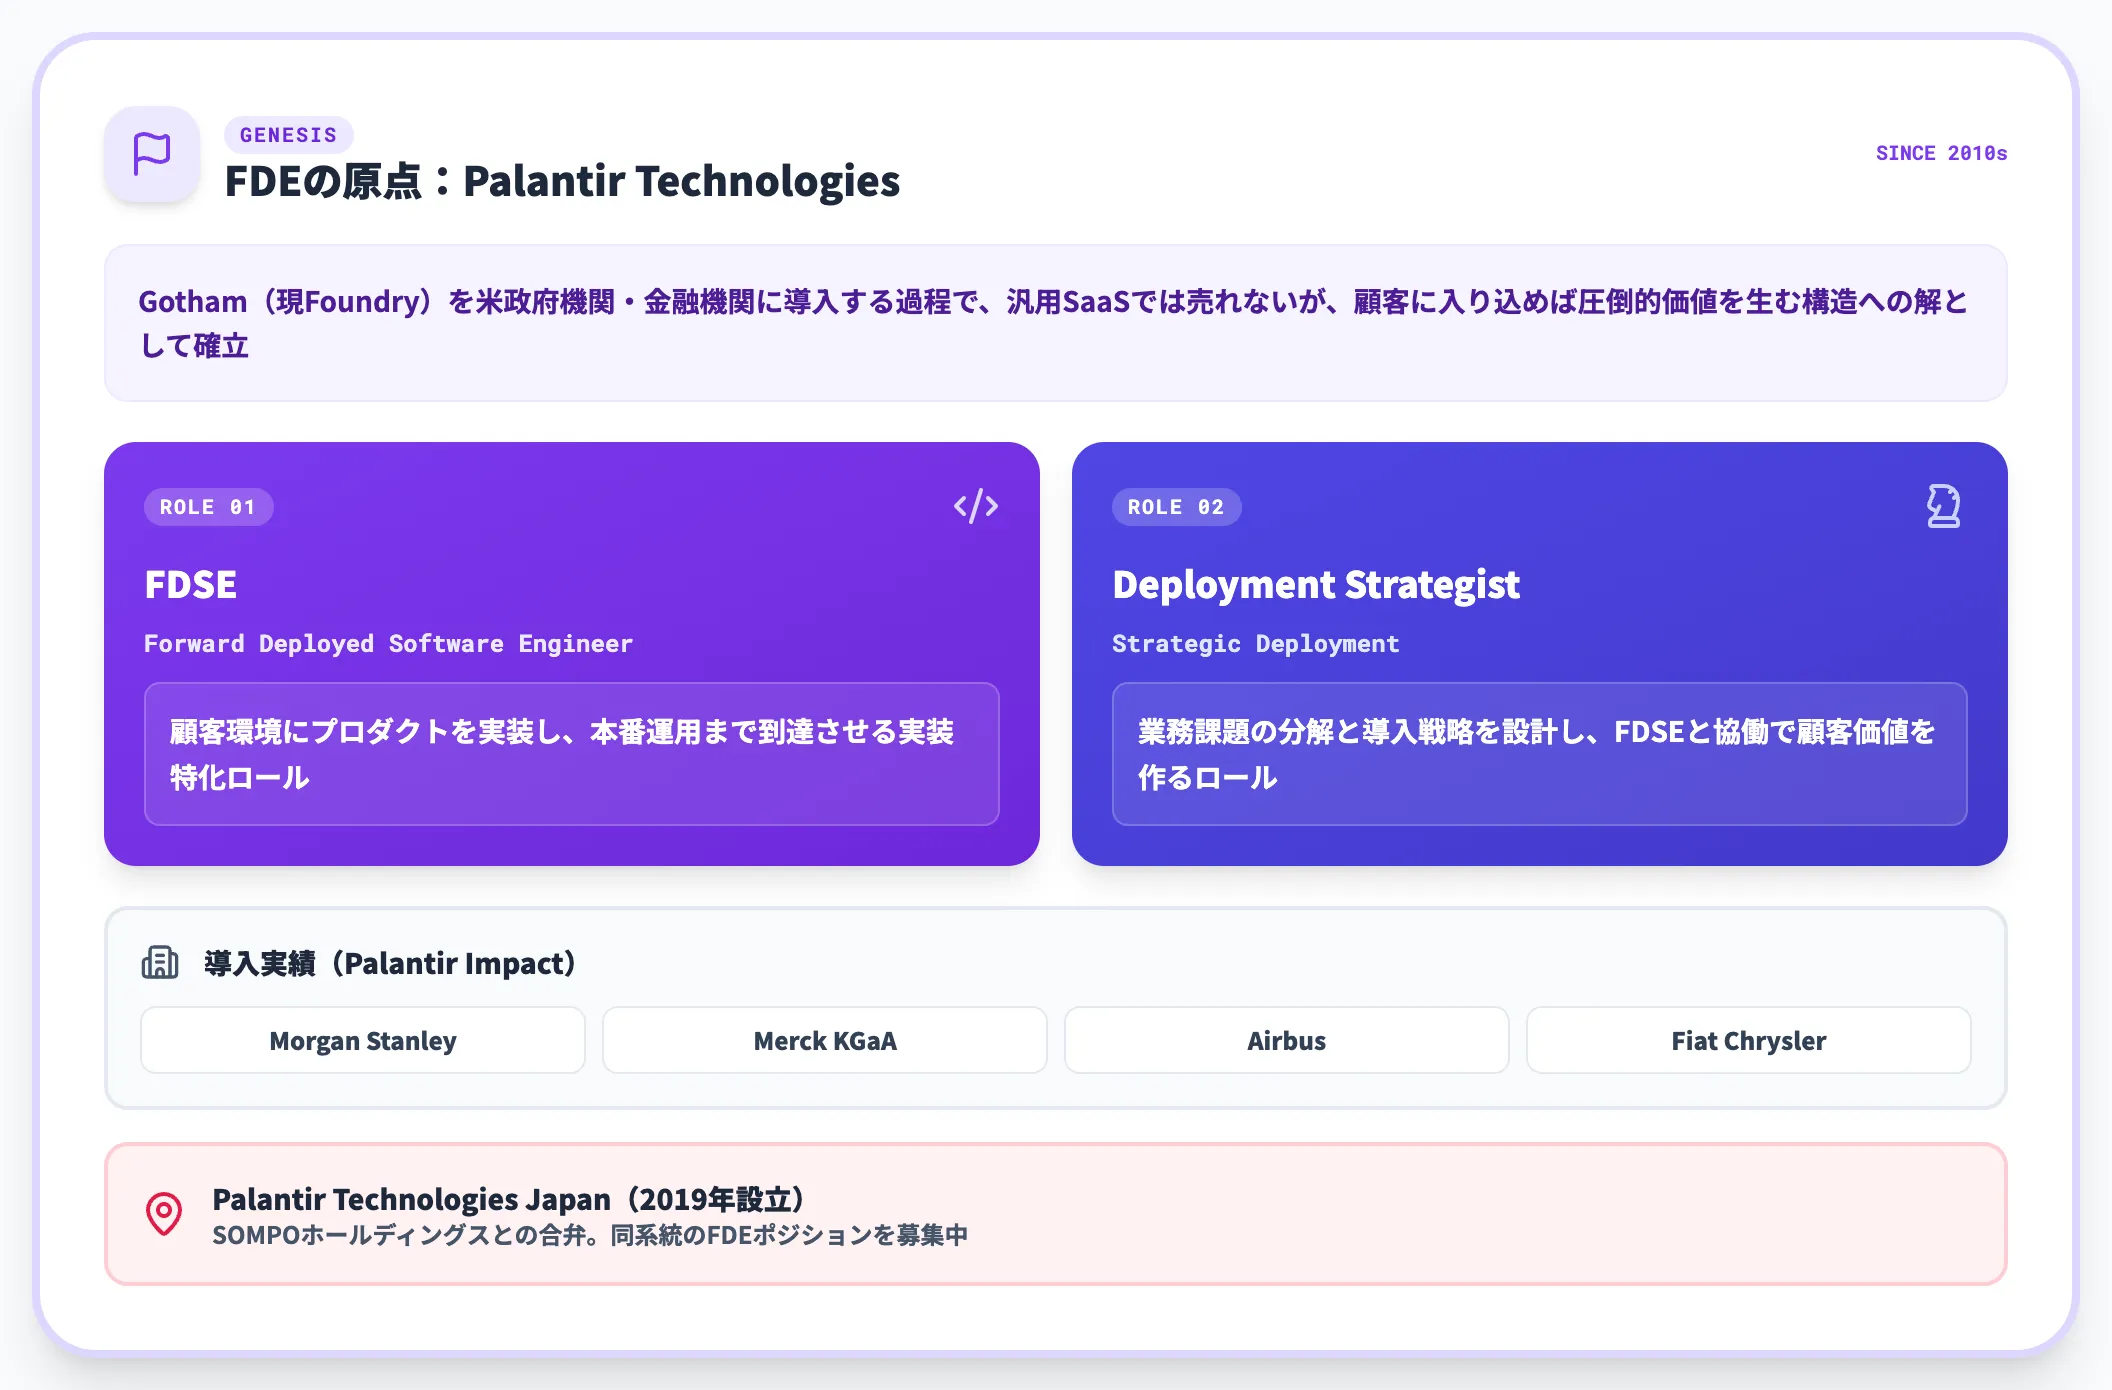Click the ROLE 02 badge on the blue card

(1177, 507)
